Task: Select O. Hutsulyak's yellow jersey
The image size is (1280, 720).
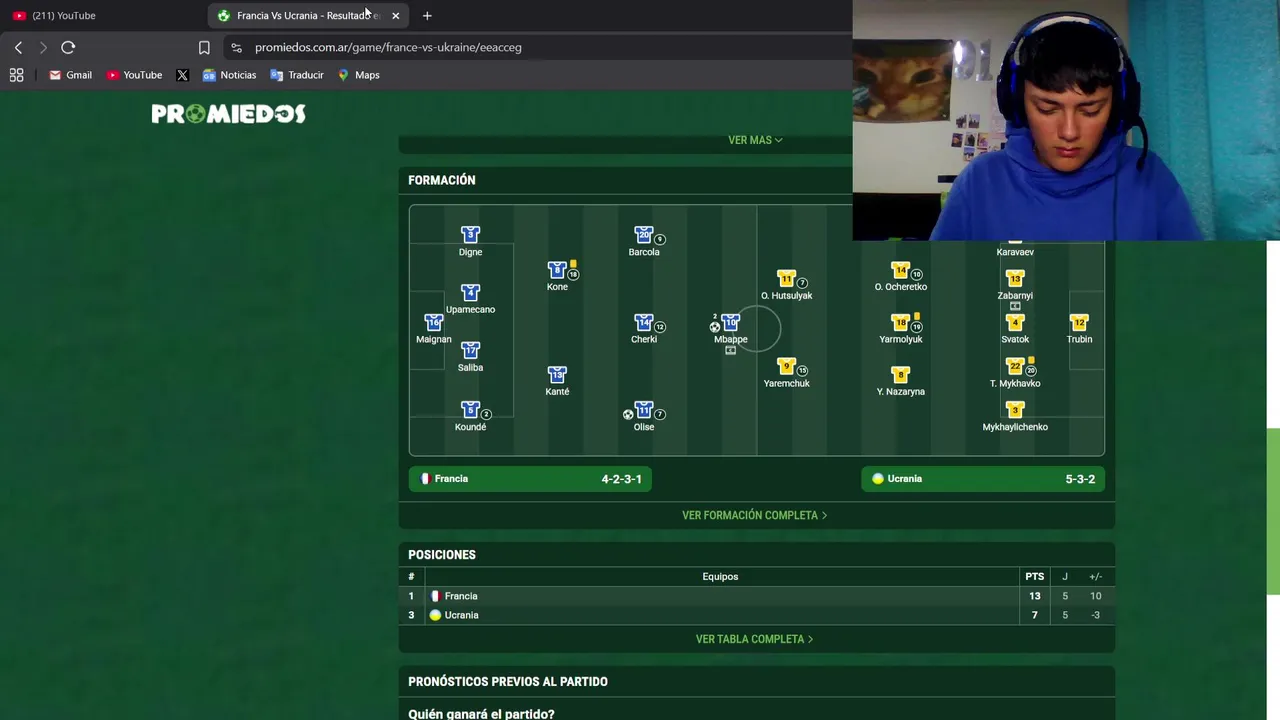Action: (786, 279)
